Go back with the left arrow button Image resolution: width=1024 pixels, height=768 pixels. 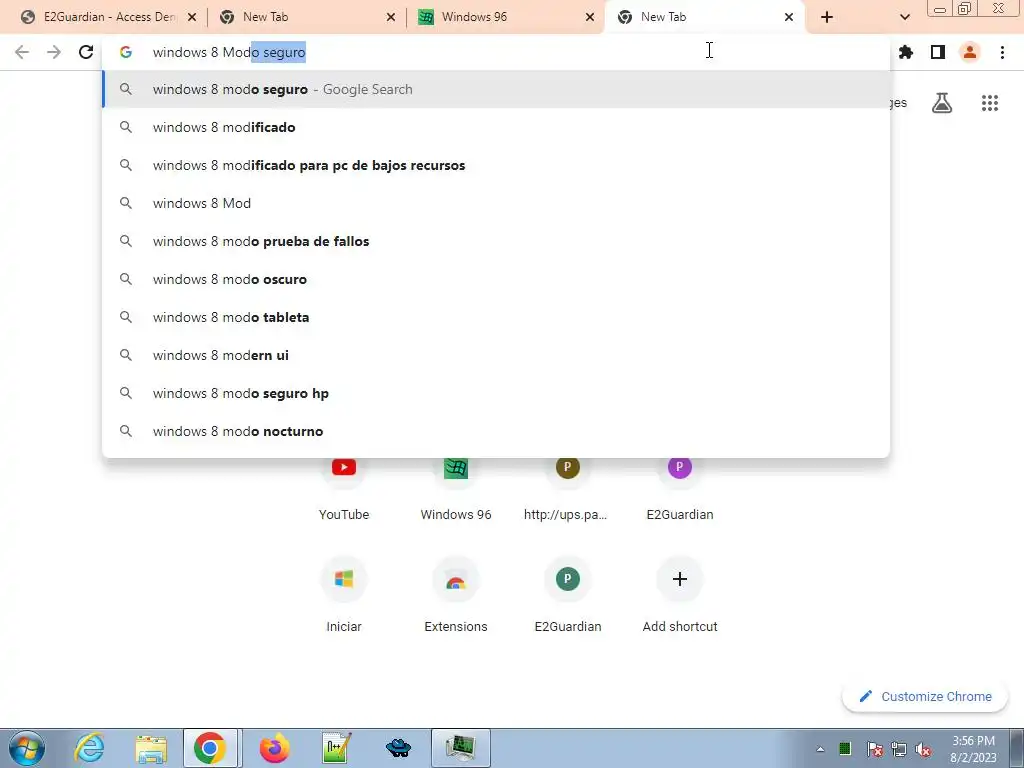(22, 52)
